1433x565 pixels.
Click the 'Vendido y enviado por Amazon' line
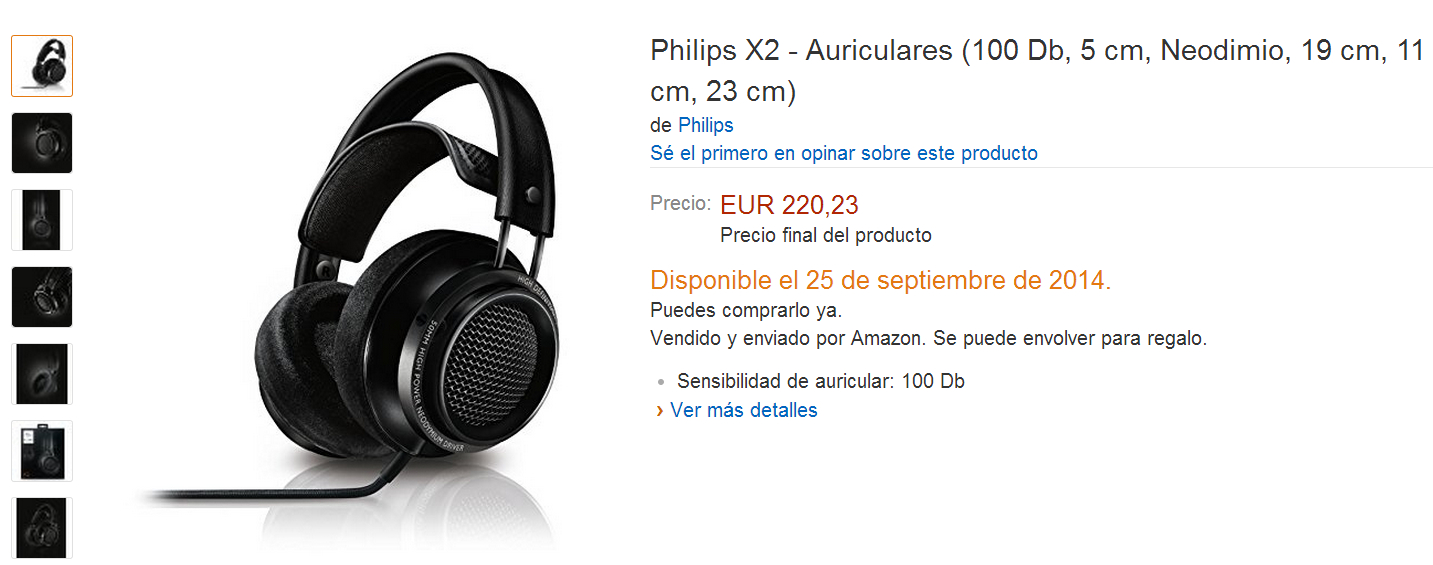click(929, 339)
